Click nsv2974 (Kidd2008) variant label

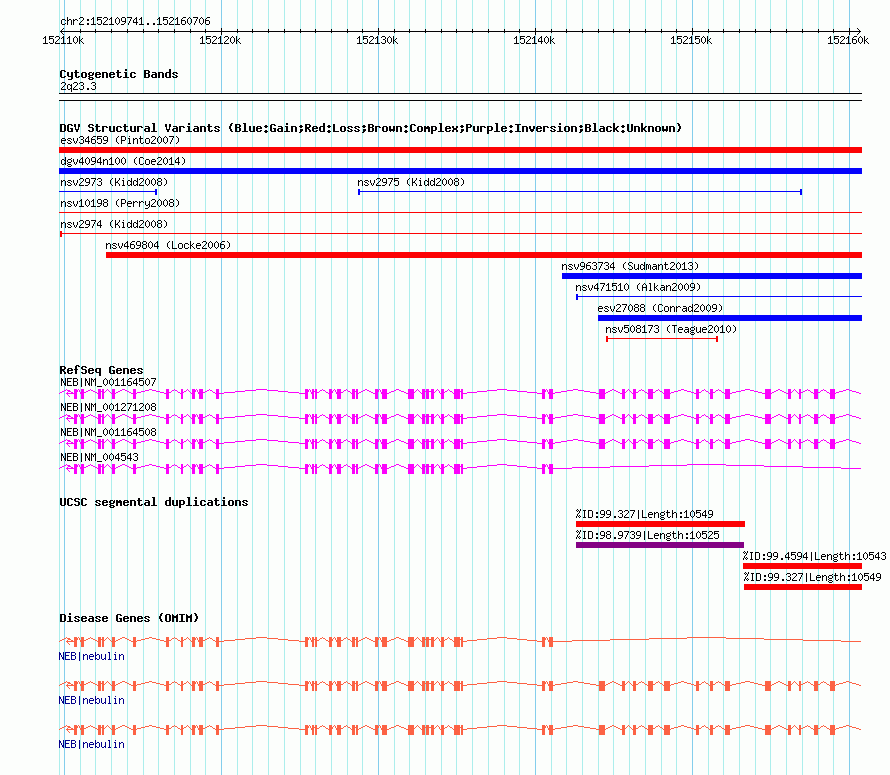click(x=114, y=224)
